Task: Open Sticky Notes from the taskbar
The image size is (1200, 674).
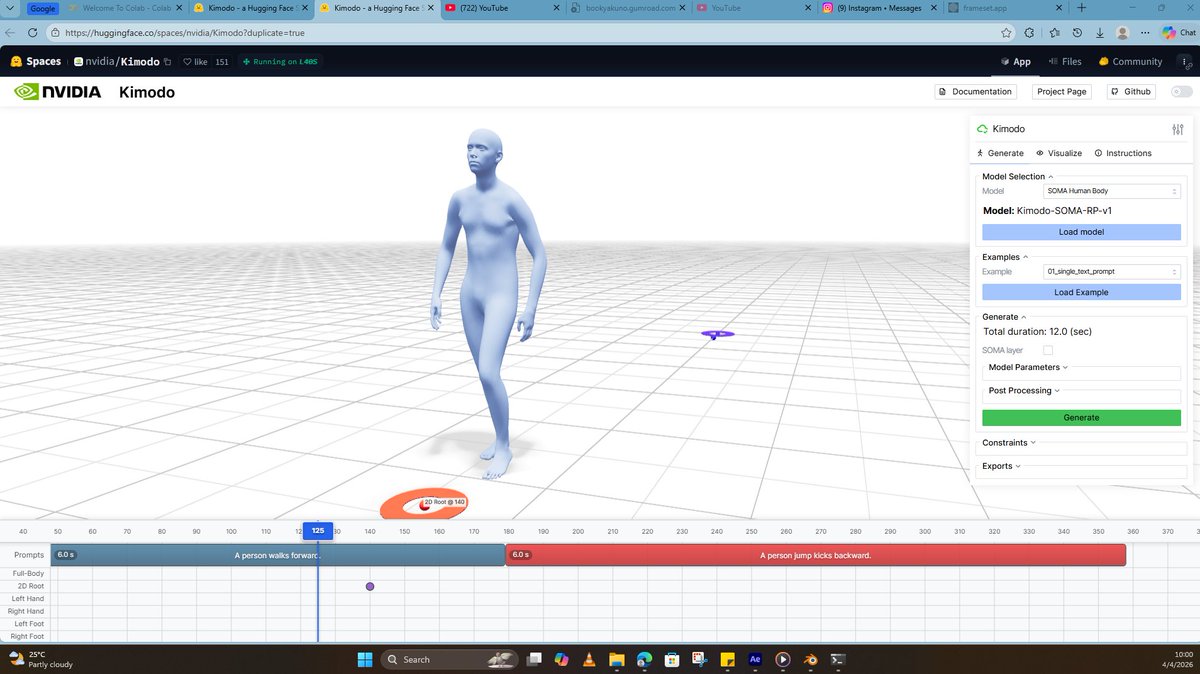Action: (x=727, y=659)
